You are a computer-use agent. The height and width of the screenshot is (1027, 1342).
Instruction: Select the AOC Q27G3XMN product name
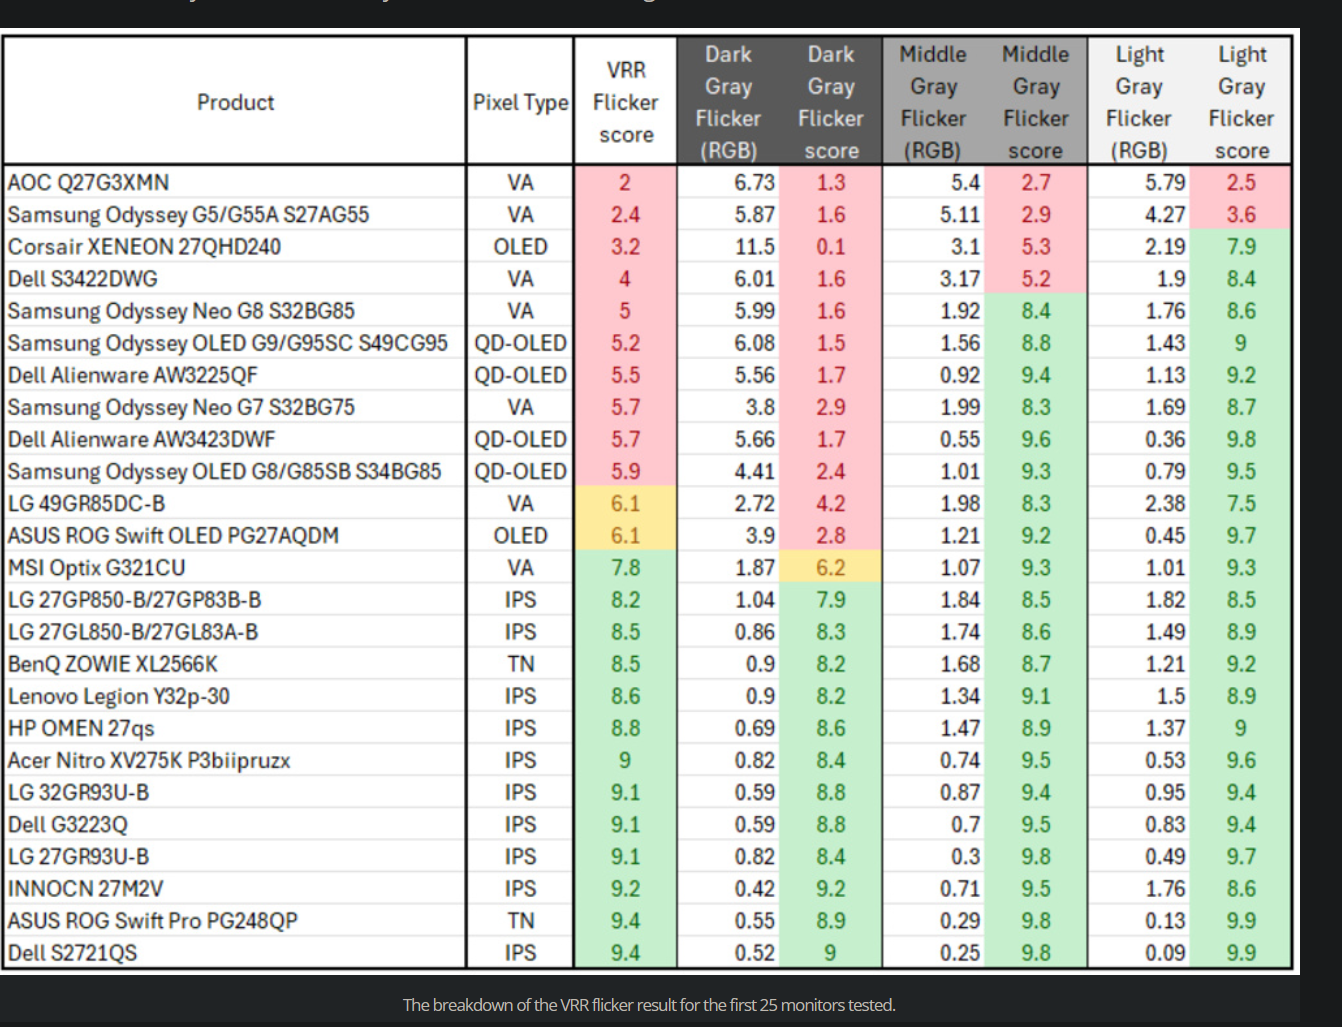pyautogui.click(x=88, y=183)
